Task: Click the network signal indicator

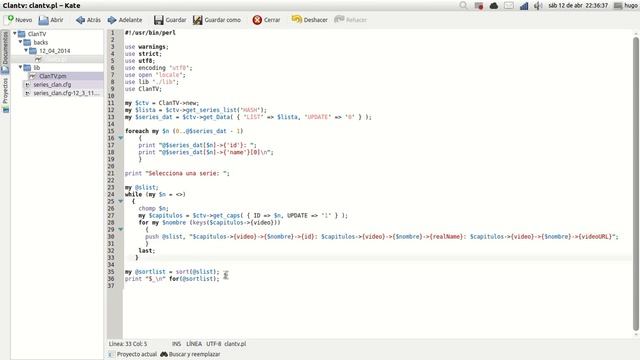Action: [x=524, y=6]
